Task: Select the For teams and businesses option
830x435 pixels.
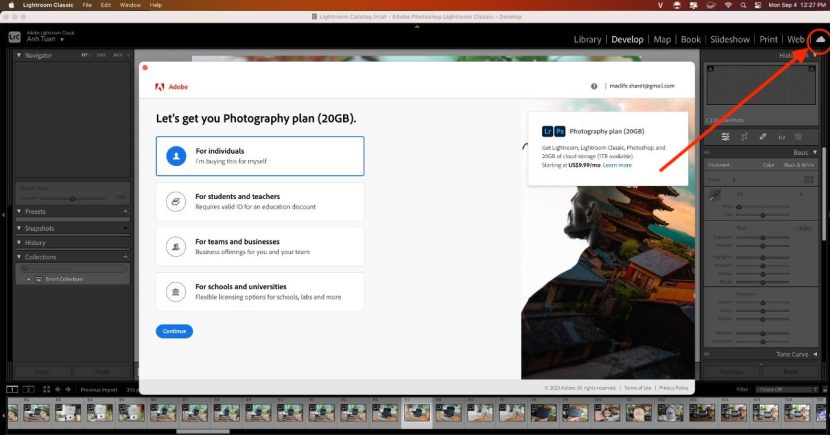Action: point(260,247)
